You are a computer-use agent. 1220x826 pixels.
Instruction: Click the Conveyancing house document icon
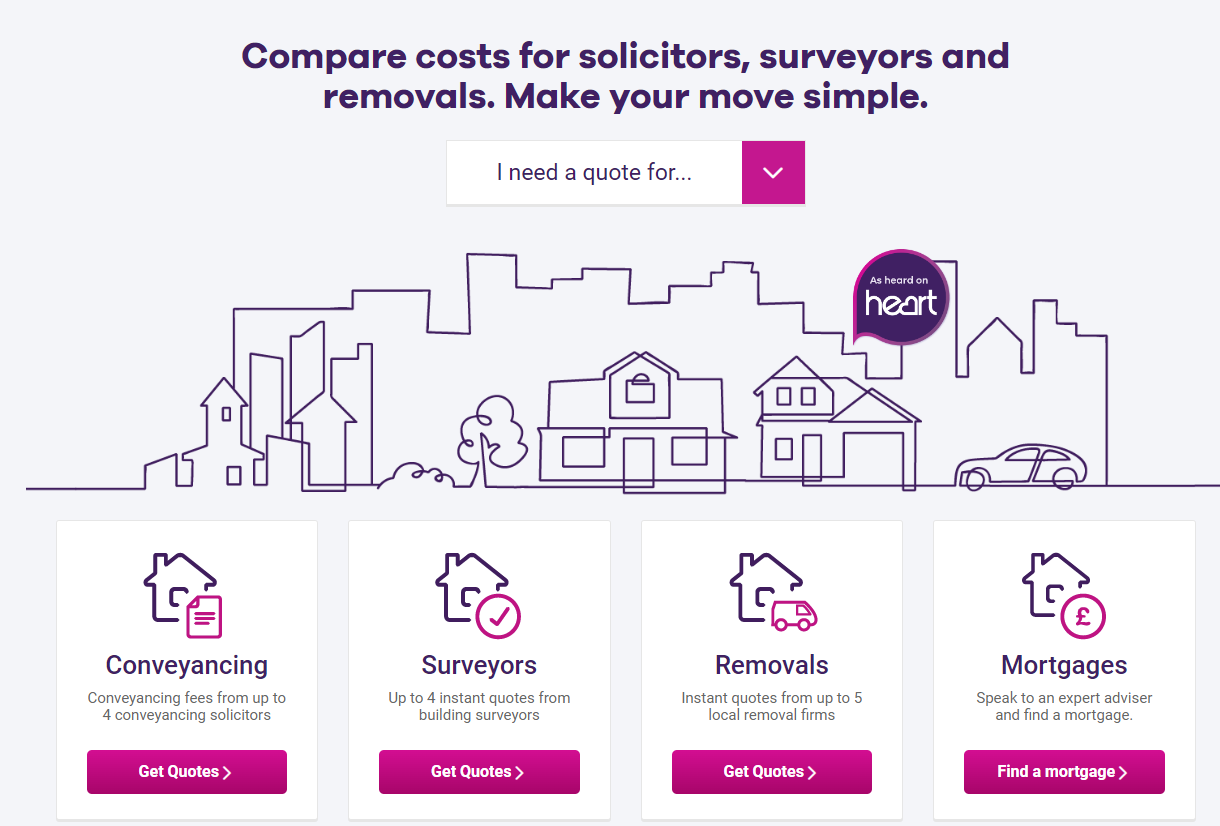[186, 596]
